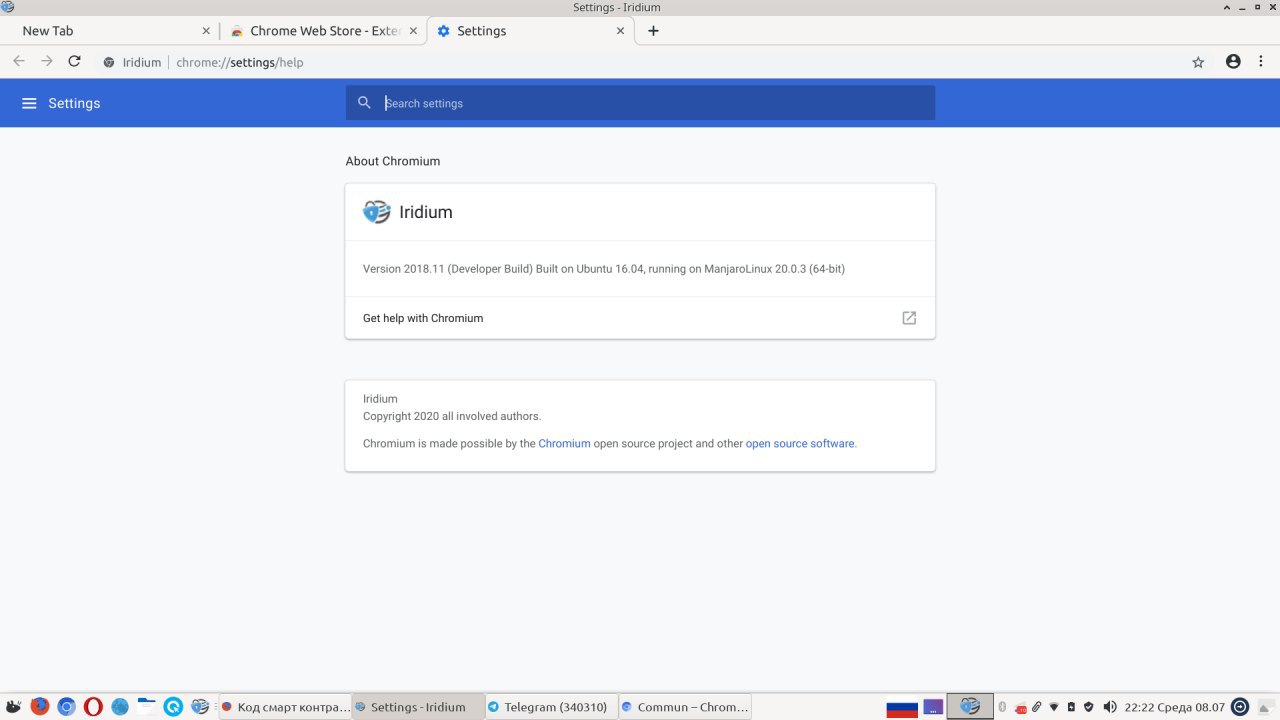
Task: Close the New Tab tab
Action: 207,31
